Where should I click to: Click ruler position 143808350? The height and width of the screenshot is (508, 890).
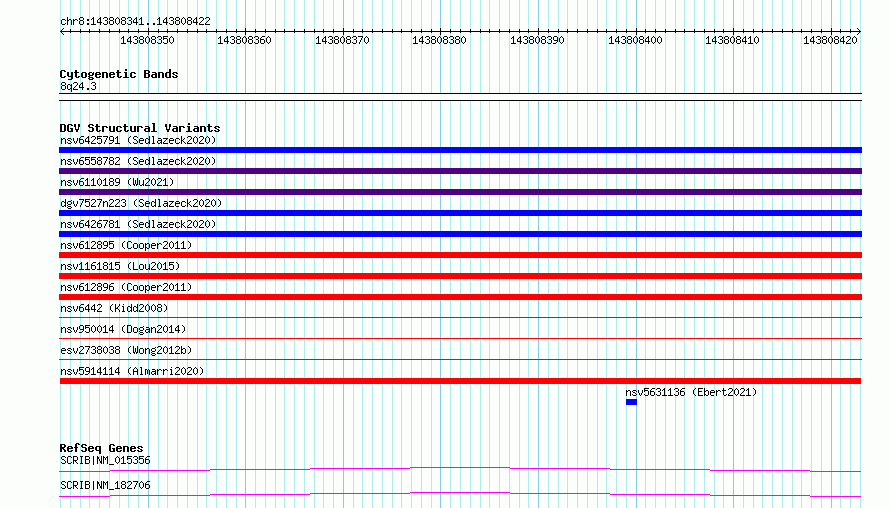(x=147, y=40)
